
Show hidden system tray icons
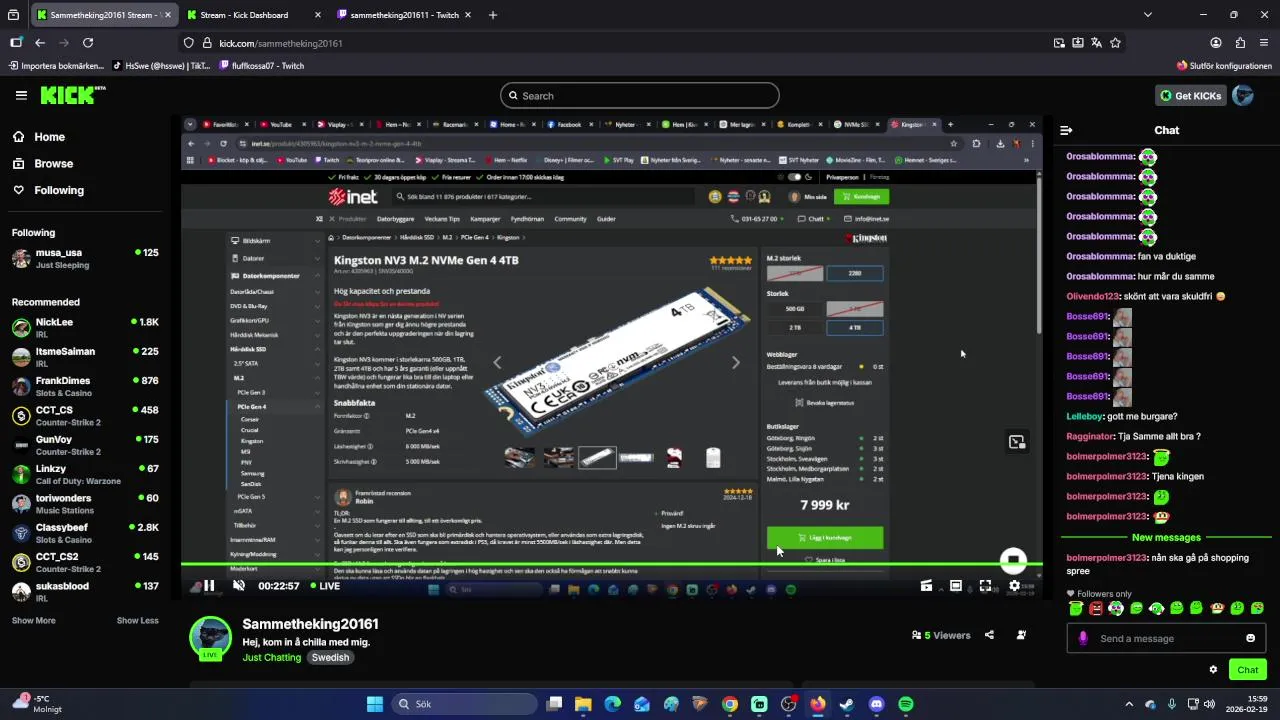(x=1129, y=704)
